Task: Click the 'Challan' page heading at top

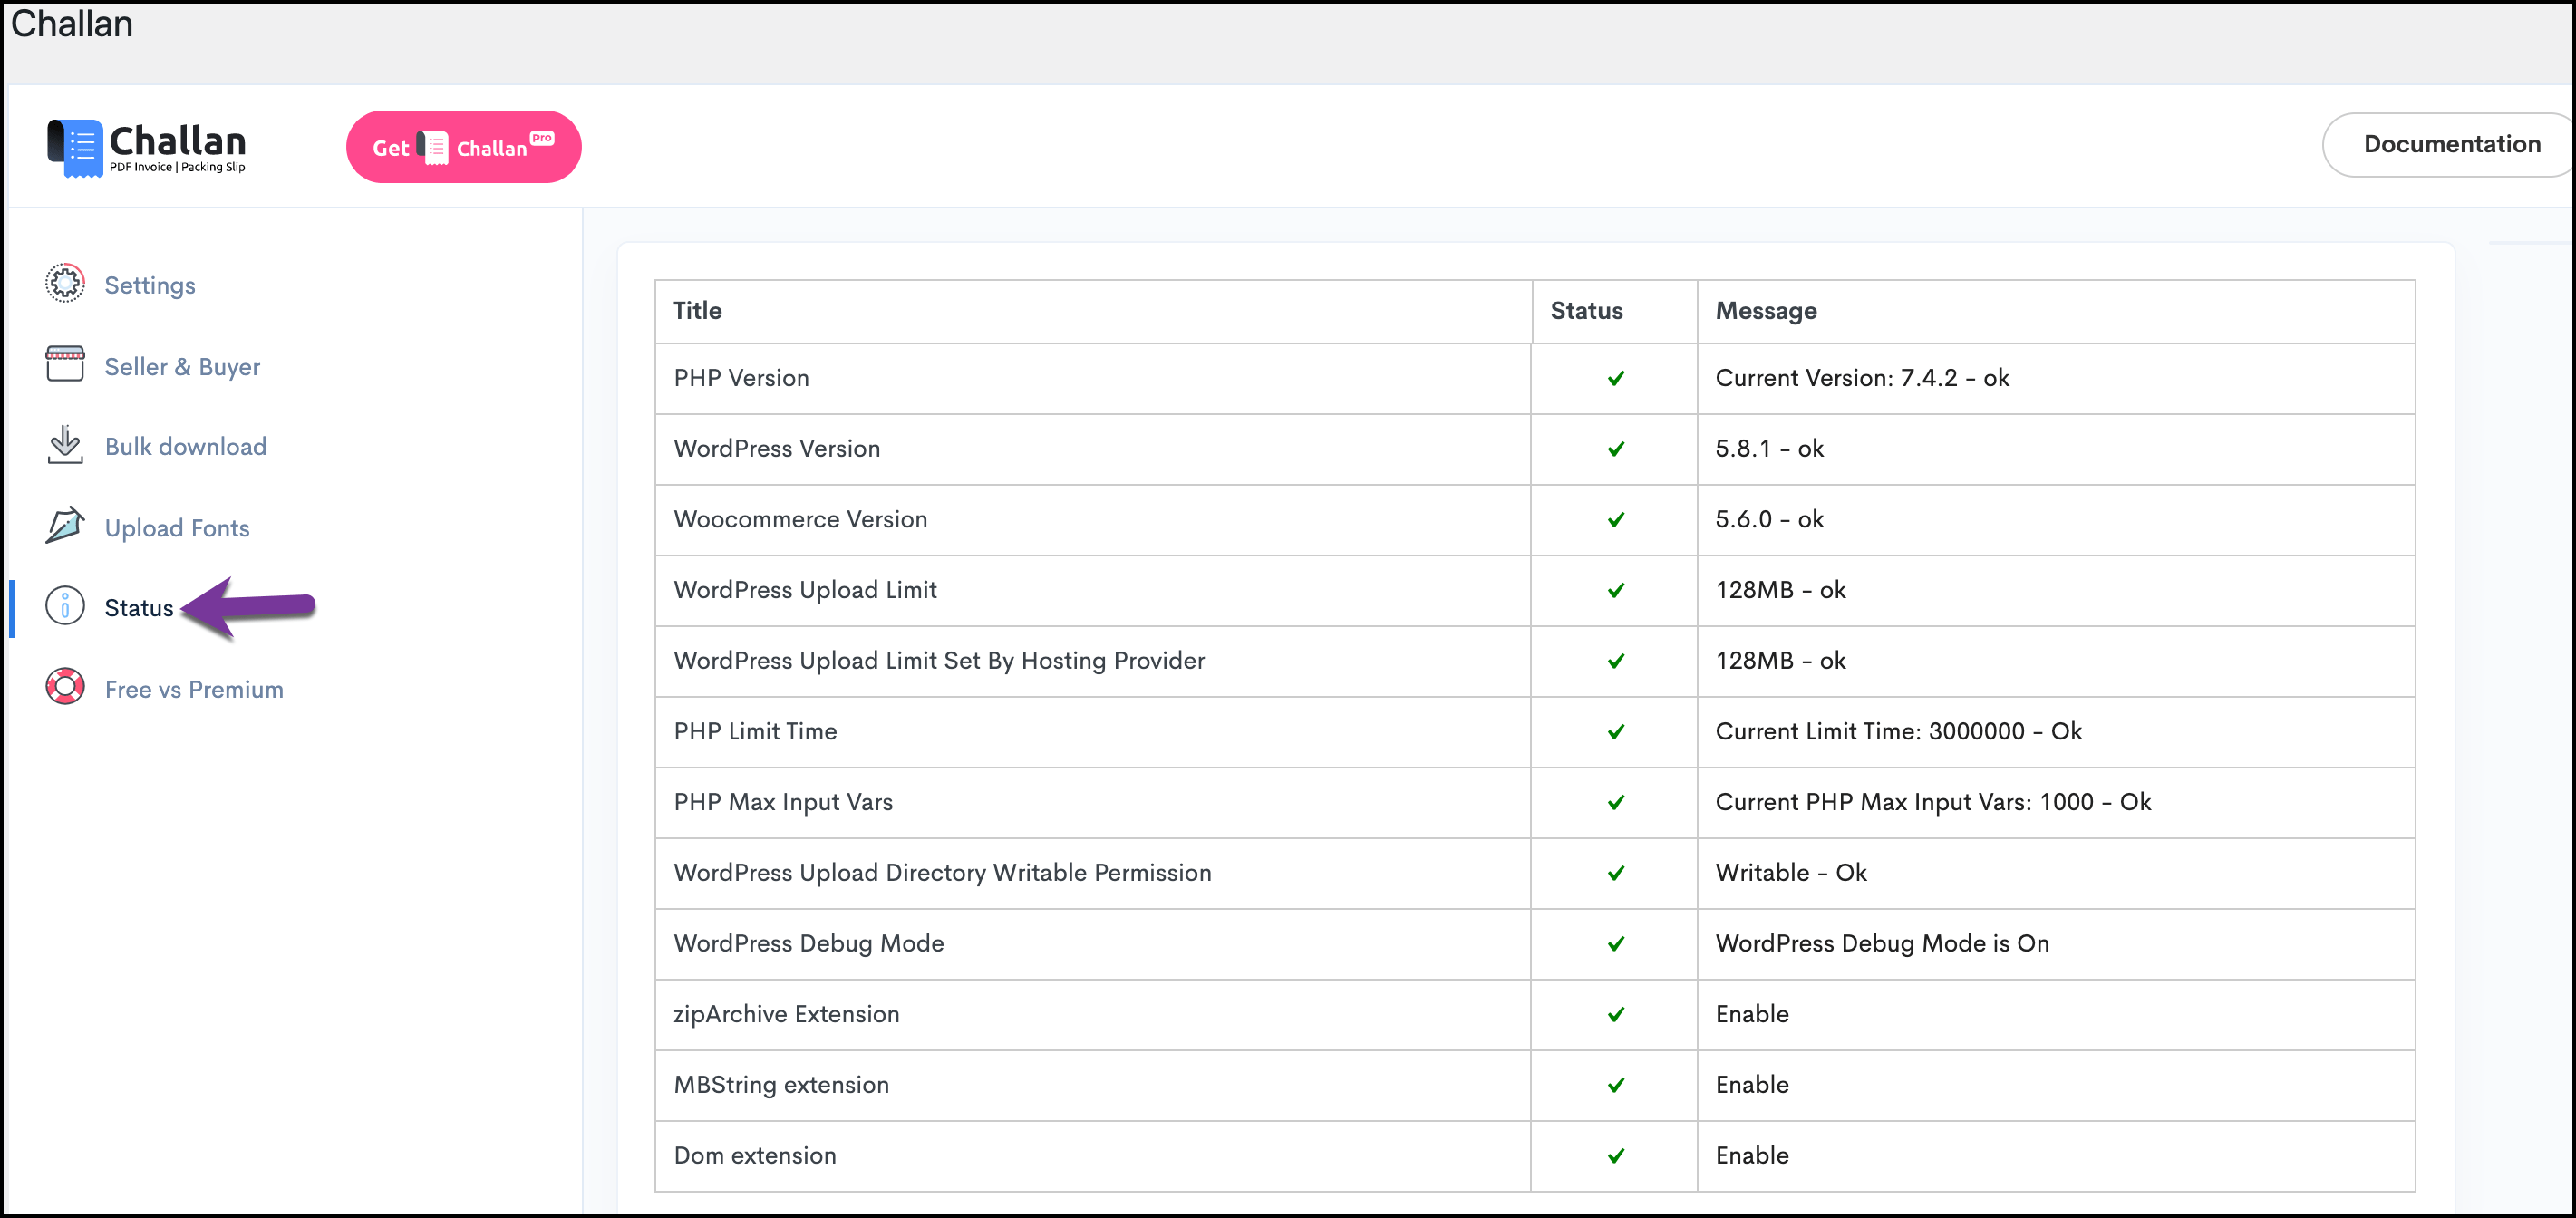Action: click(71, 23)
